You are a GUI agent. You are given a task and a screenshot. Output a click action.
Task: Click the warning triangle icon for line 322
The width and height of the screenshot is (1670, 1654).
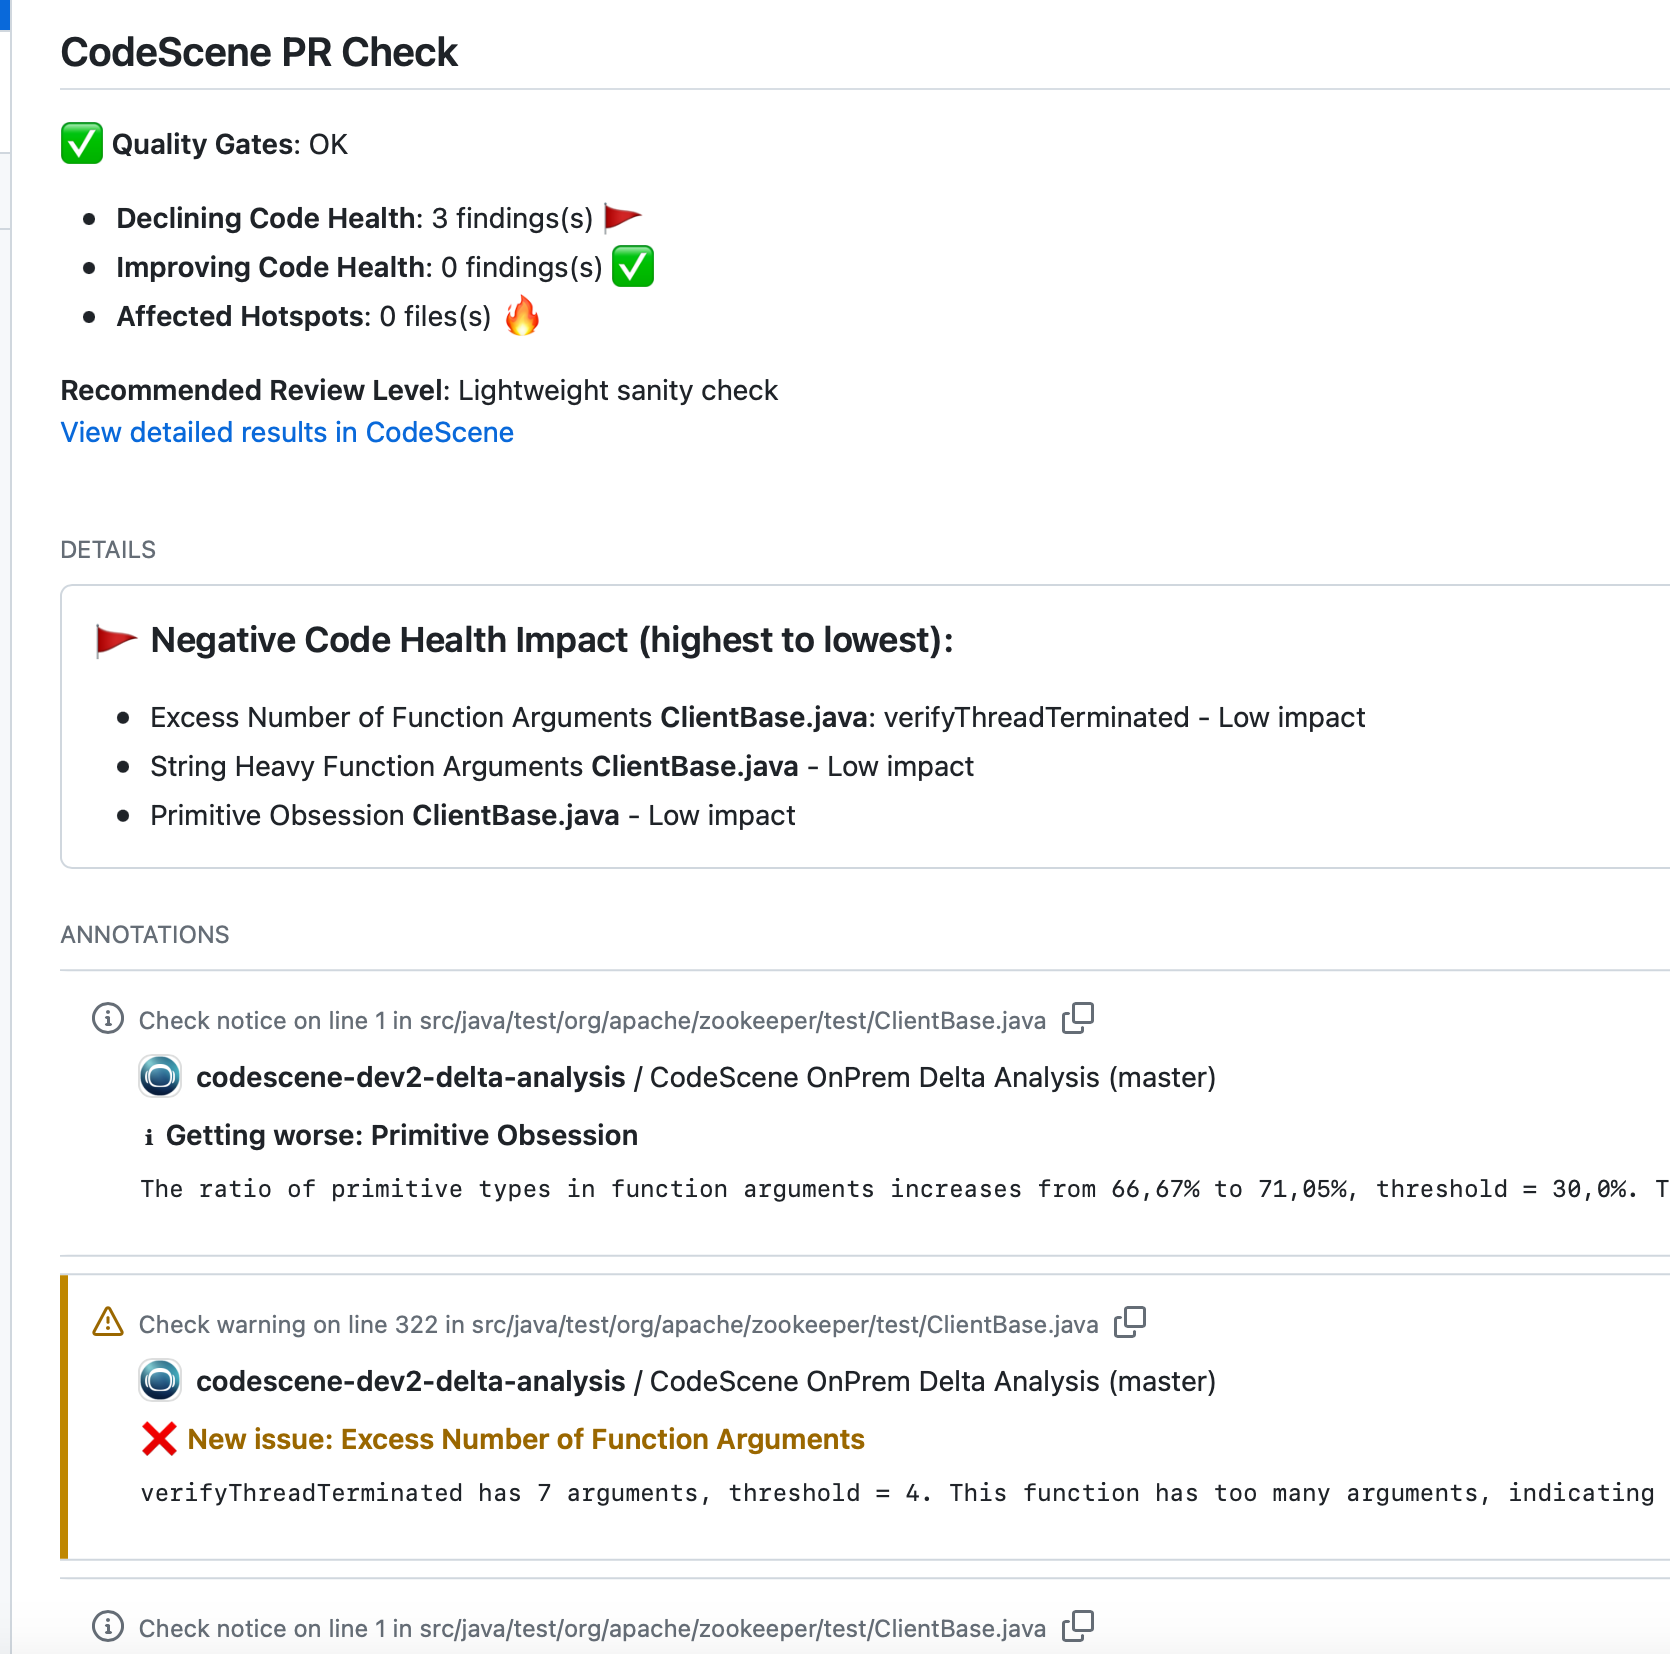[x=108, y=1322]
